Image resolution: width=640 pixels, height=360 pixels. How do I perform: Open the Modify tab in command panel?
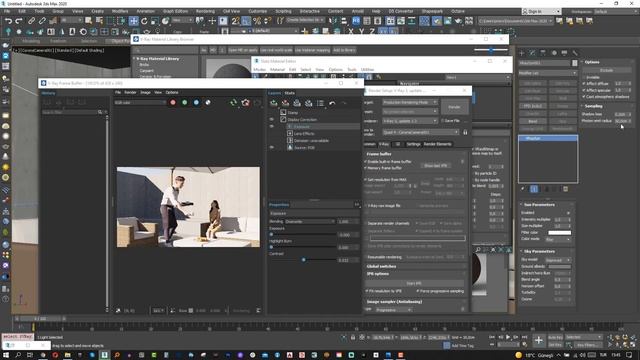pyautogui.click(x=532, y=53)
